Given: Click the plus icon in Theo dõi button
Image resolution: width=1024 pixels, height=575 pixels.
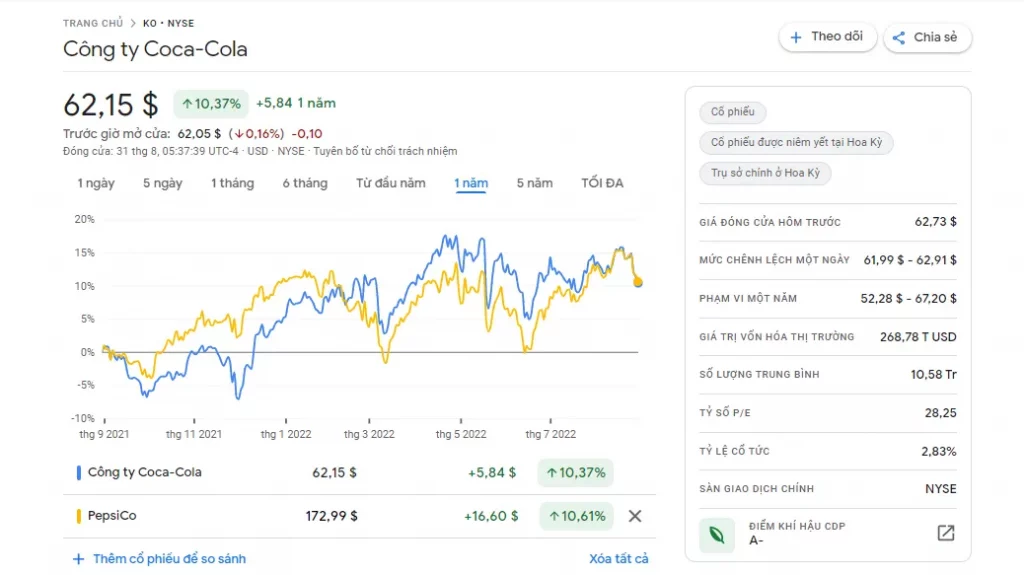Looking at the screenshot, I should [795, 37].
